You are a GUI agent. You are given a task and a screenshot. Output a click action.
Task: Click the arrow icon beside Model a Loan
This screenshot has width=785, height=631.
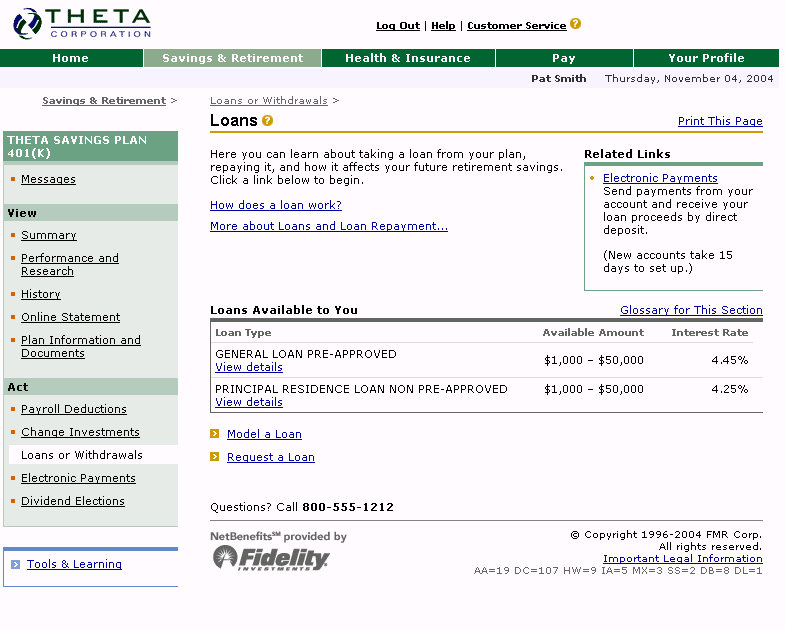coord(214,434)
